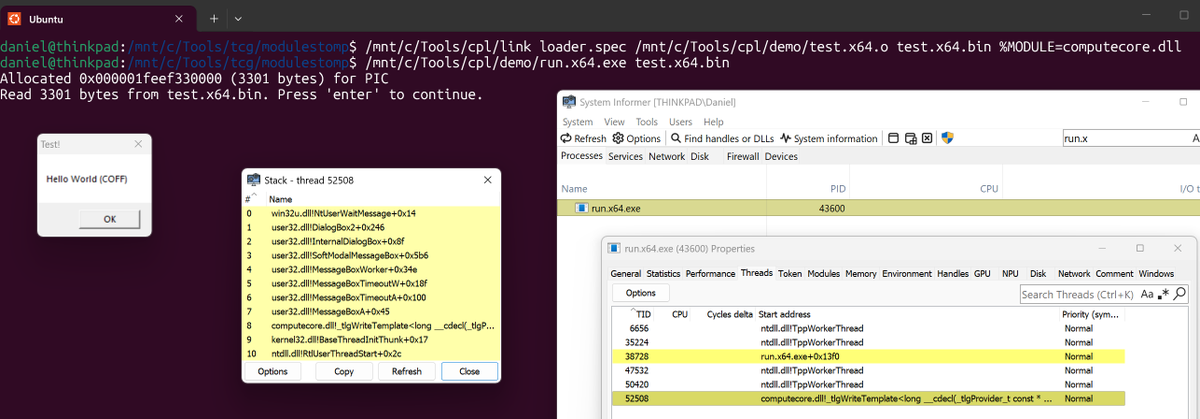Click Refresh in the Stack window

[x=406, y=371]
